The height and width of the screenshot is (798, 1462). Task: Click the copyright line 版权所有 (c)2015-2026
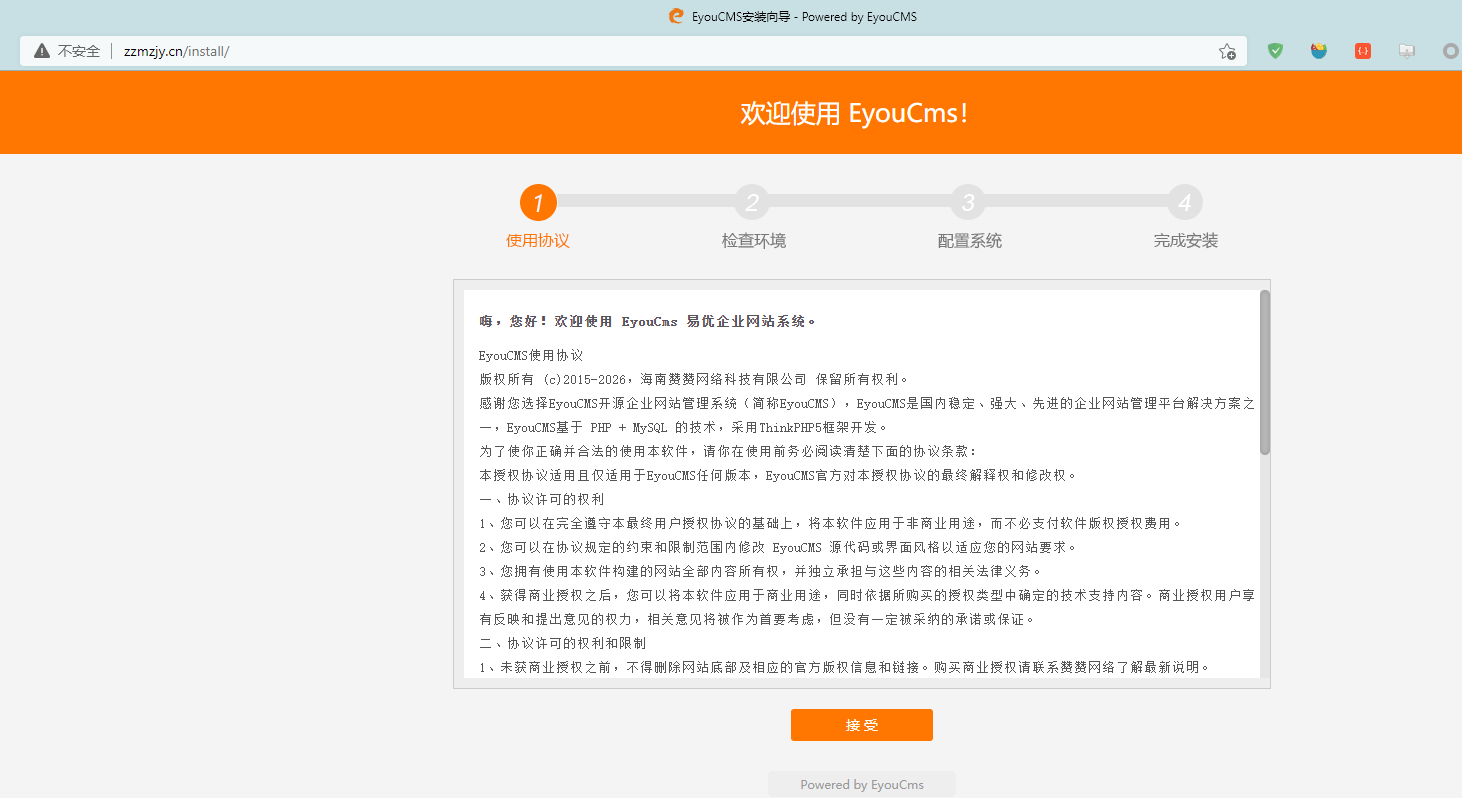tap(695, 380)
